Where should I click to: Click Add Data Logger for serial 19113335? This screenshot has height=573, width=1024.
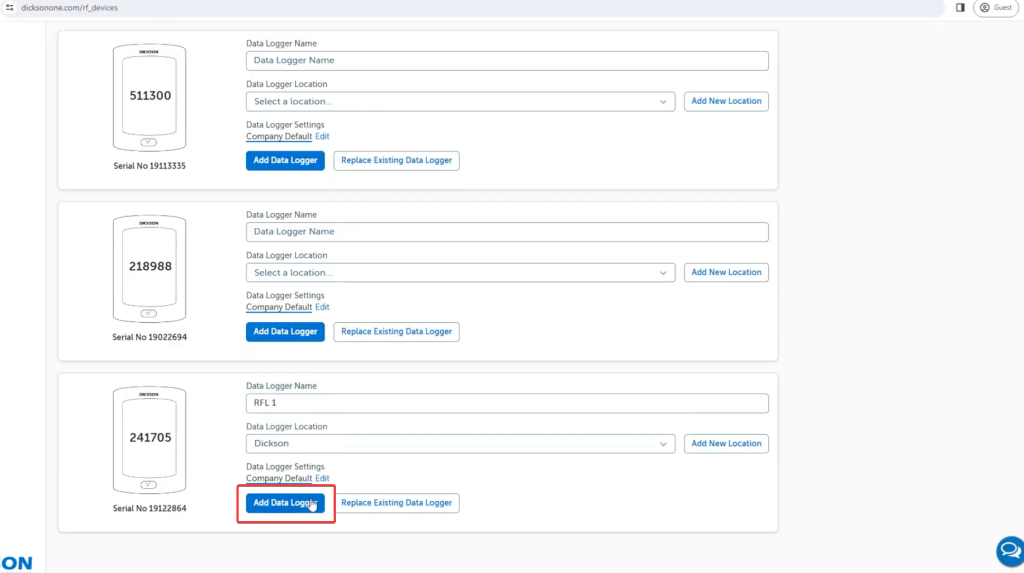point(285,161)
